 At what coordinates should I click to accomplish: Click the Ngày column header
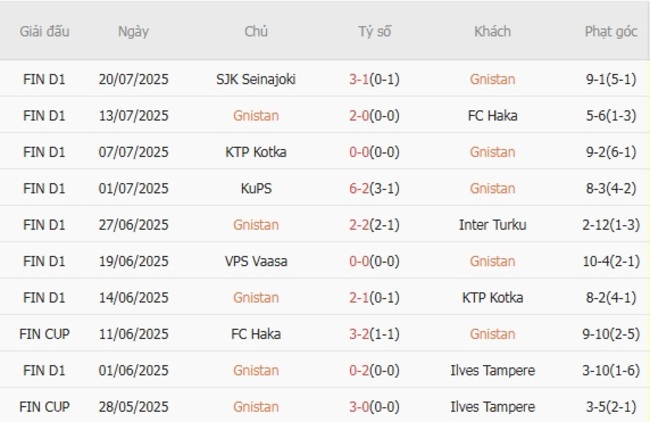coord(133,31)
